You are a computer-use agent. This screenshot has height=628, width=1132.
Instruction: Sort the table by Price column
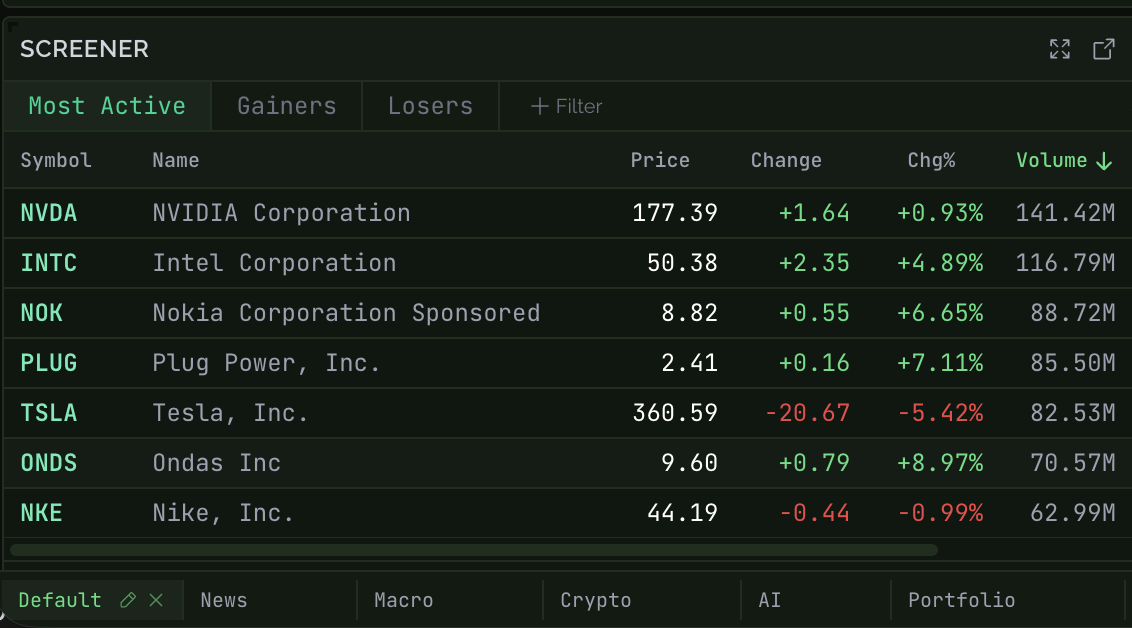click(x=660, y=160)
